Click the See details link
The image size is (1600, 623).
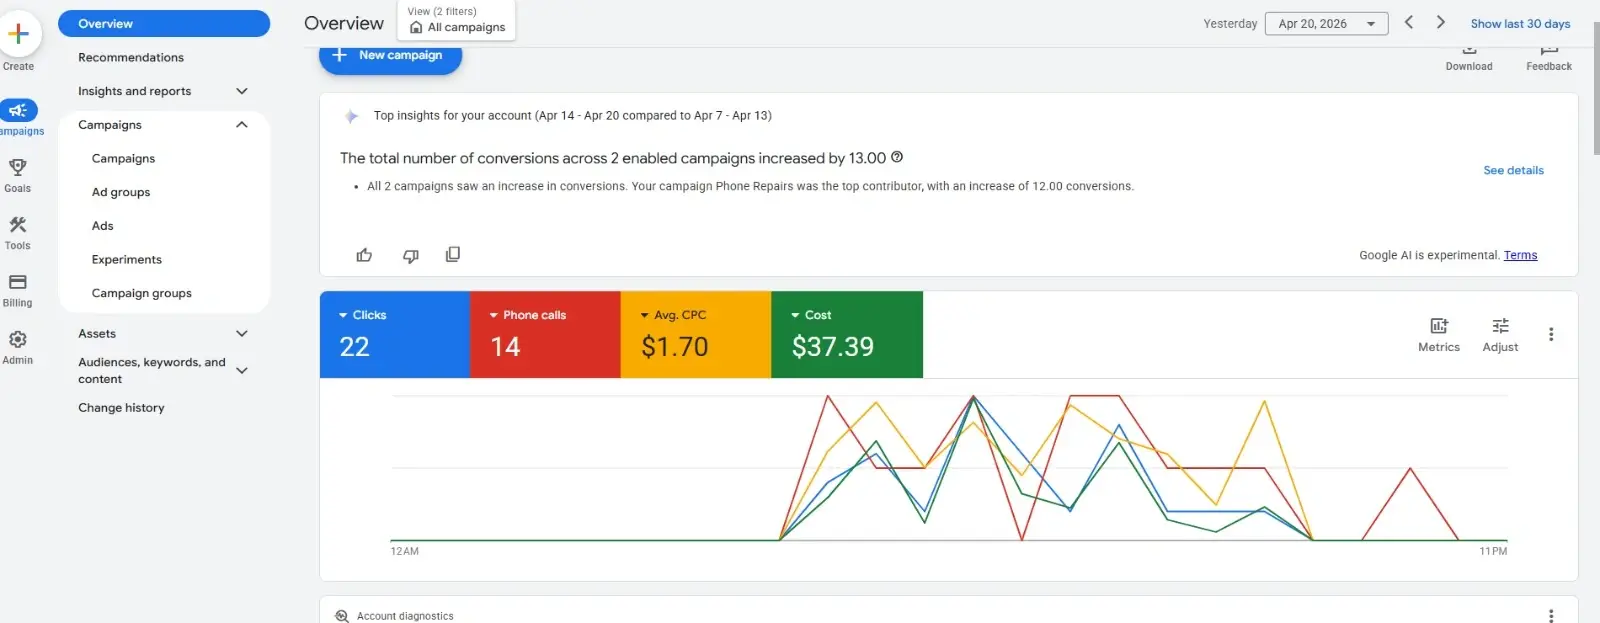pyautogui.click(x=1513, y=171)
